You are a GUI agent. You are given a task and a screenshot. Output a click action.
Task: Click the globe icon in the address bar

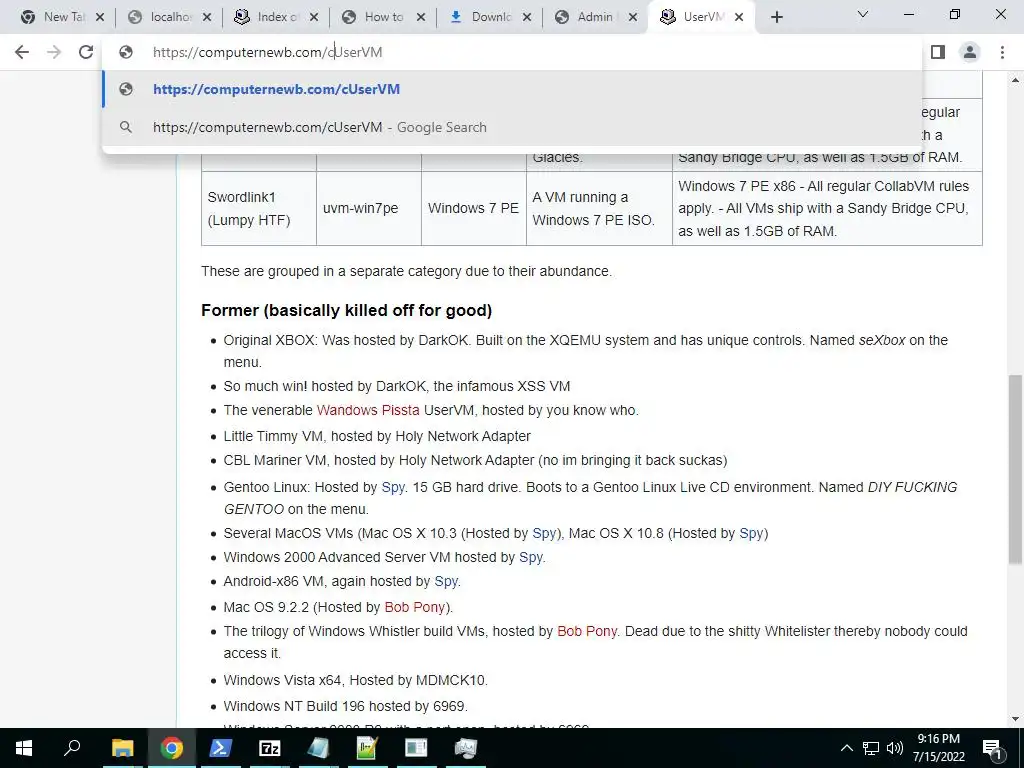[126, 52]
